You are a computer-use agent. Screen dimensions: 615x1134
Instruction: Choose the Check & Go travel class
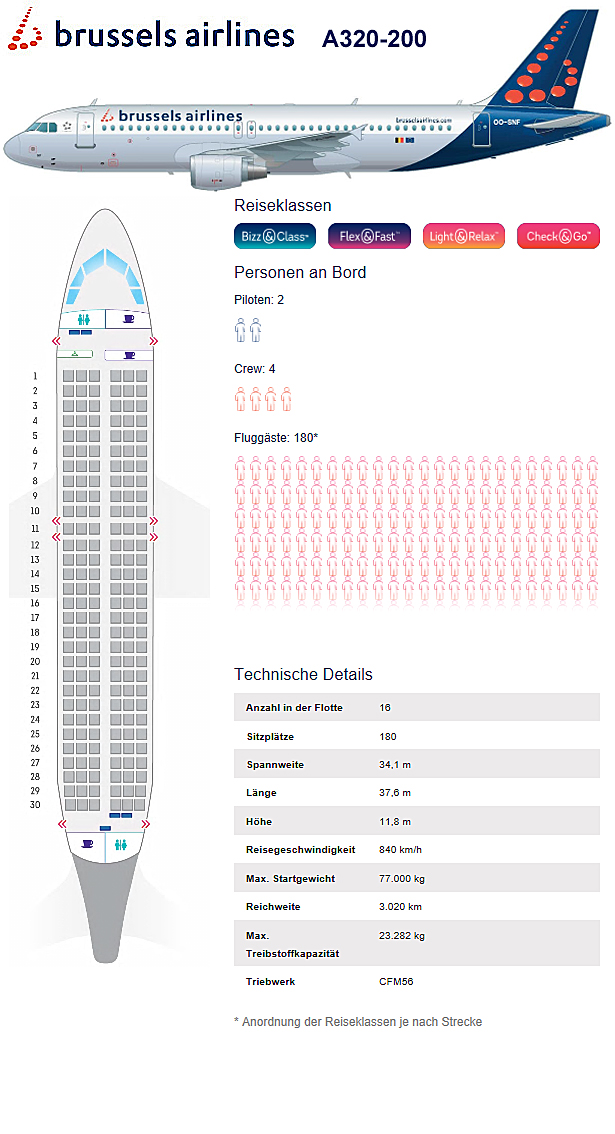558,237
